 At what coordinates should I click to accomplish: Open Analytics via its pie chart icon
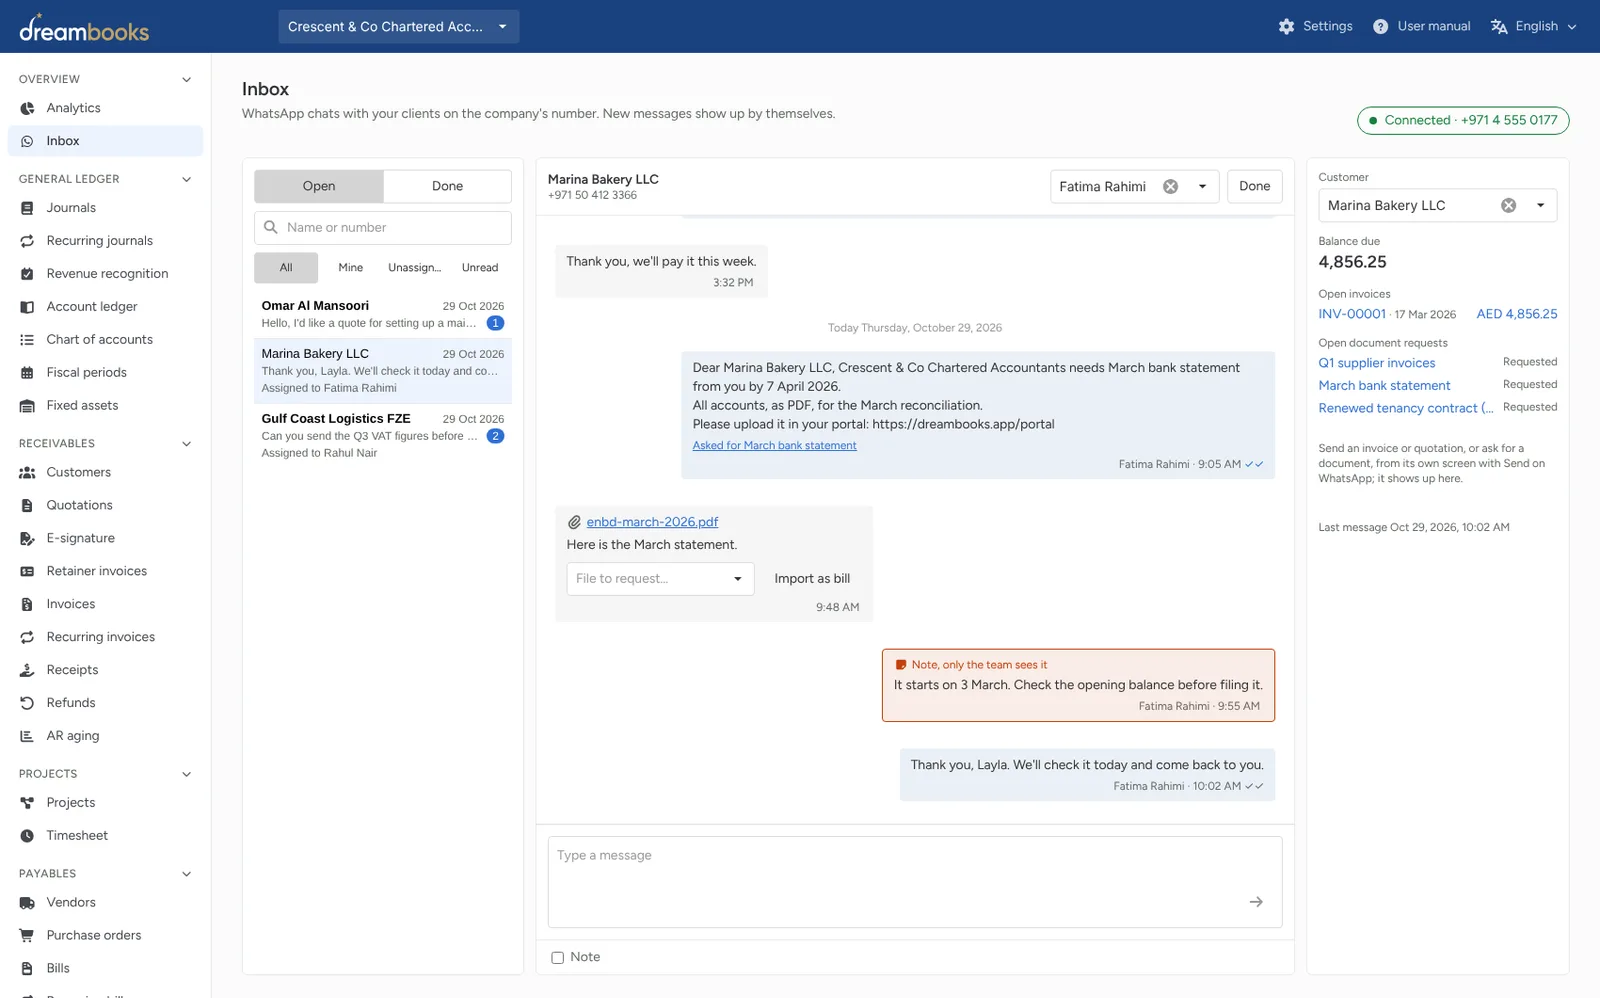coord(27,108)
